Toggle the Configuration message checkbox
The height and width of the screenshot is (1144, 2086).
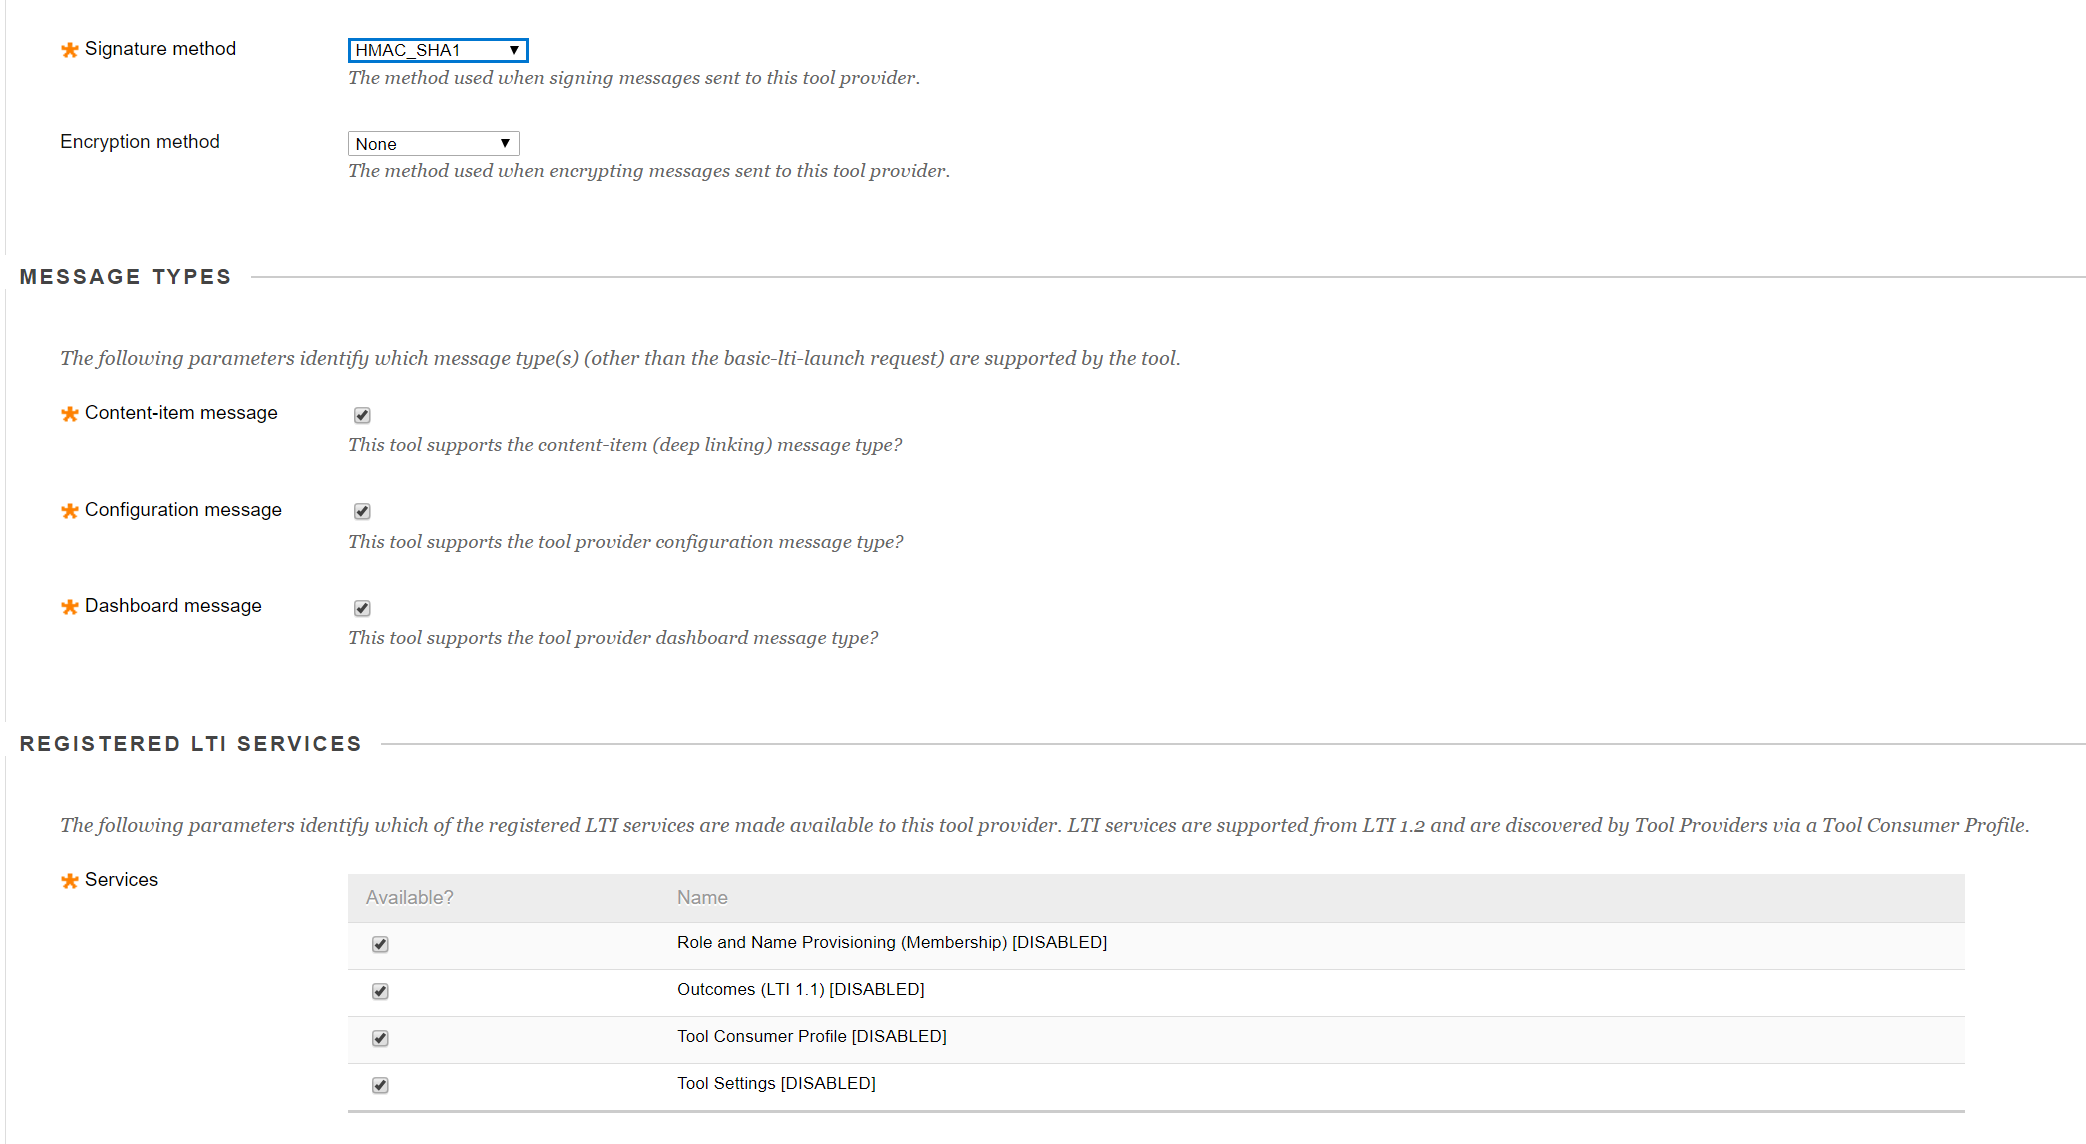(362, 511)
